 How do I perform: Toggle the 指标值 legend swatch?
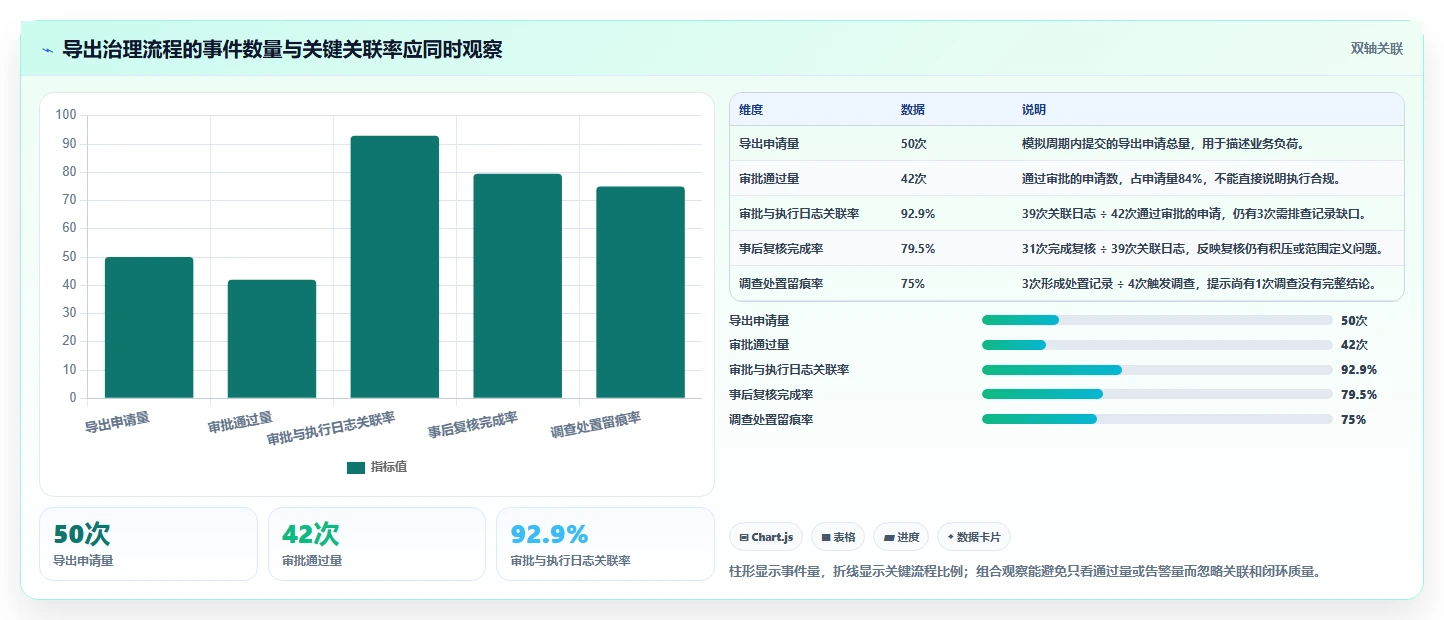356,467
